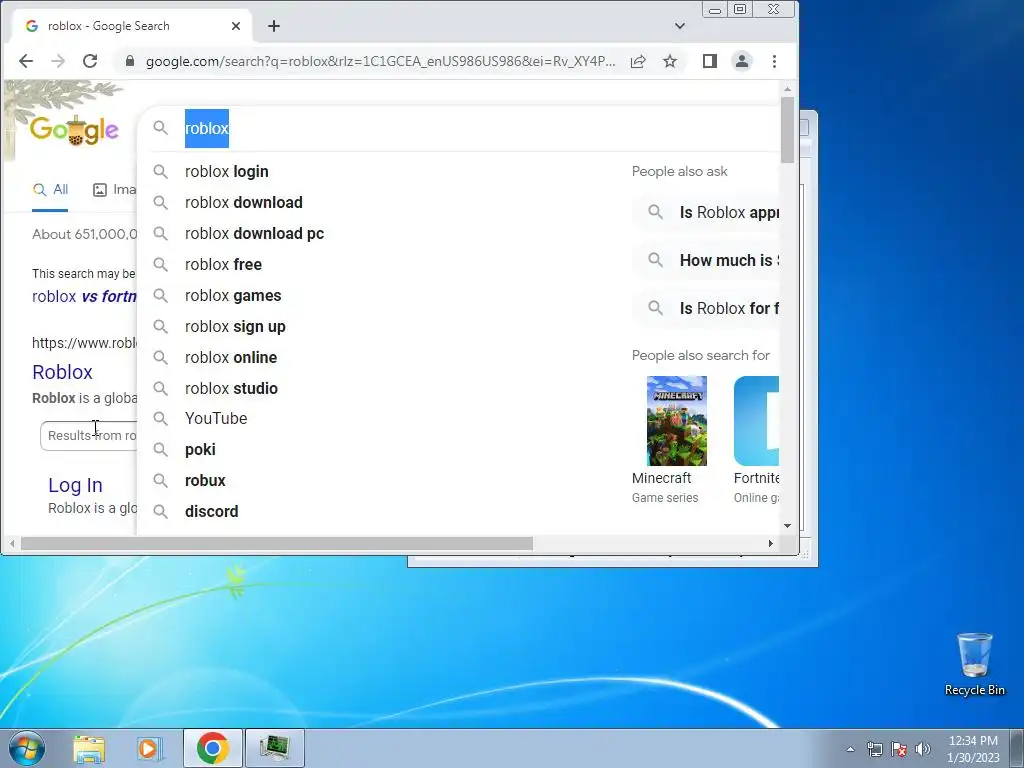The width and height of the screenshot is (1024, 768).
Task: Click the Chrome taskbar icon
Action: tap(212, 748)
